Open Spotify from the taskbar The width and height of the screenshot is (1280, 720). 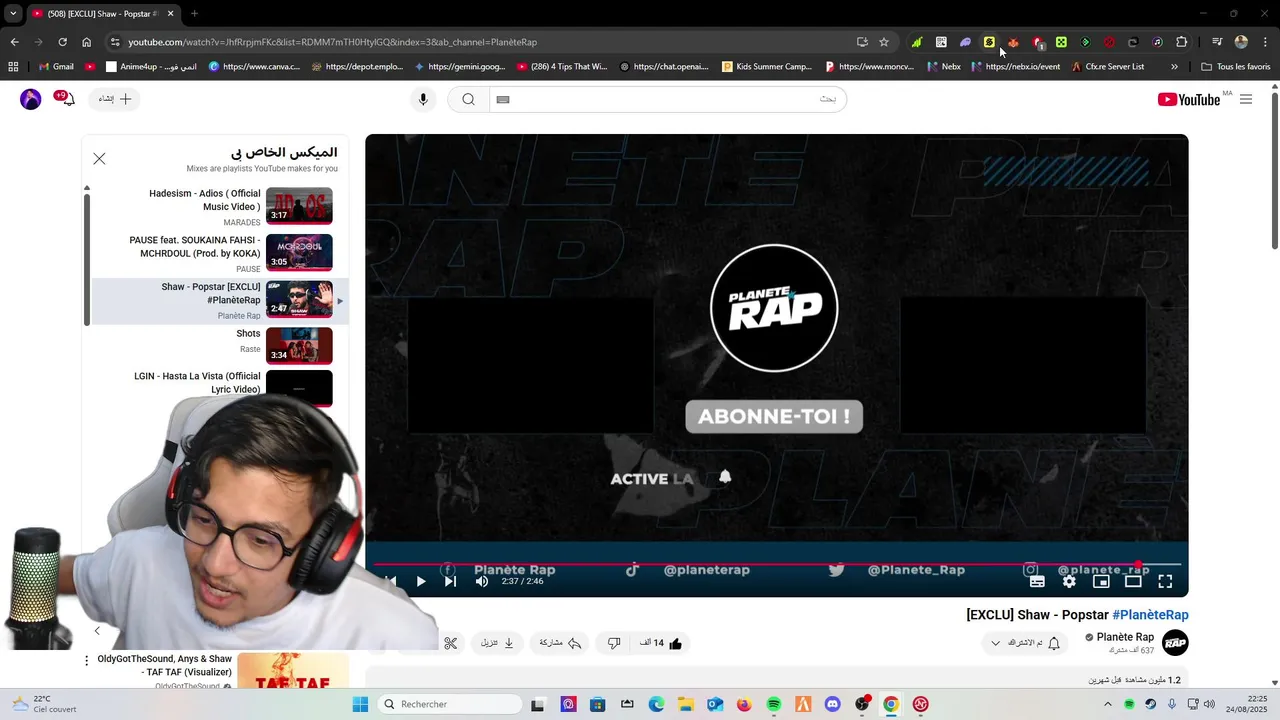(x=774, y=704)
